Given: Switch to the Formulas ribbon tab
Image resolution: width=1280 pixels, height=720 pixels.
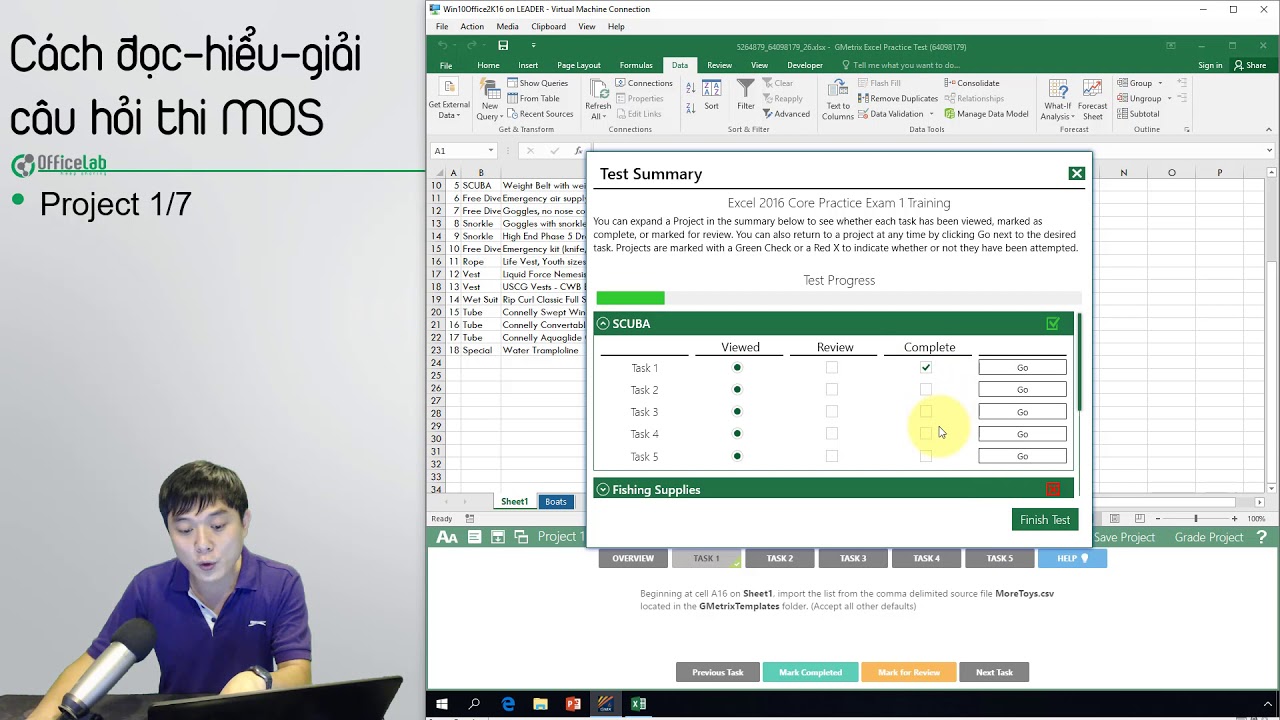Looking at the screenshot, I should coord(636,65).
